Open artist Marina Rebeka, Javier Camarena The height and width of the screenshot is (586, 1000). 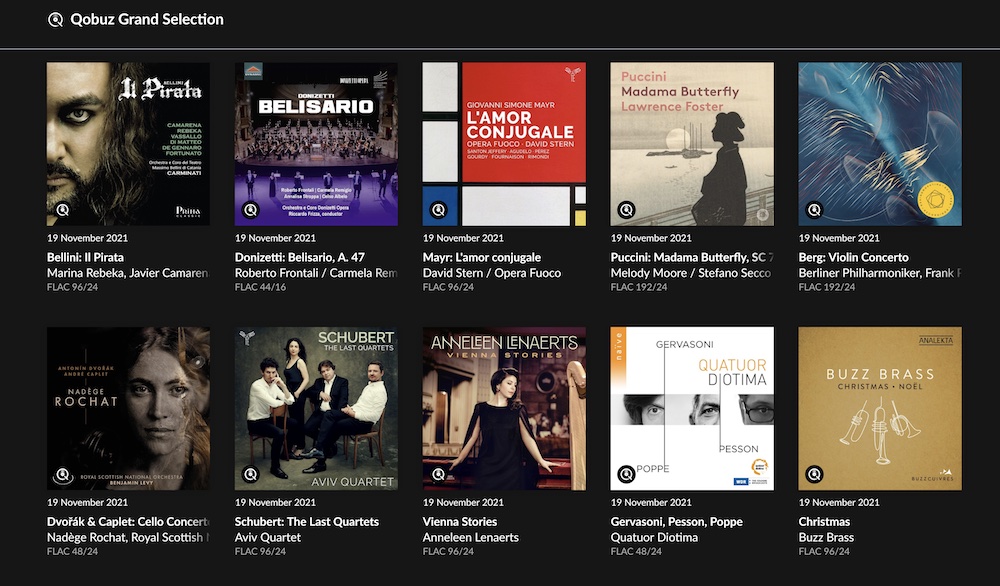128,273
